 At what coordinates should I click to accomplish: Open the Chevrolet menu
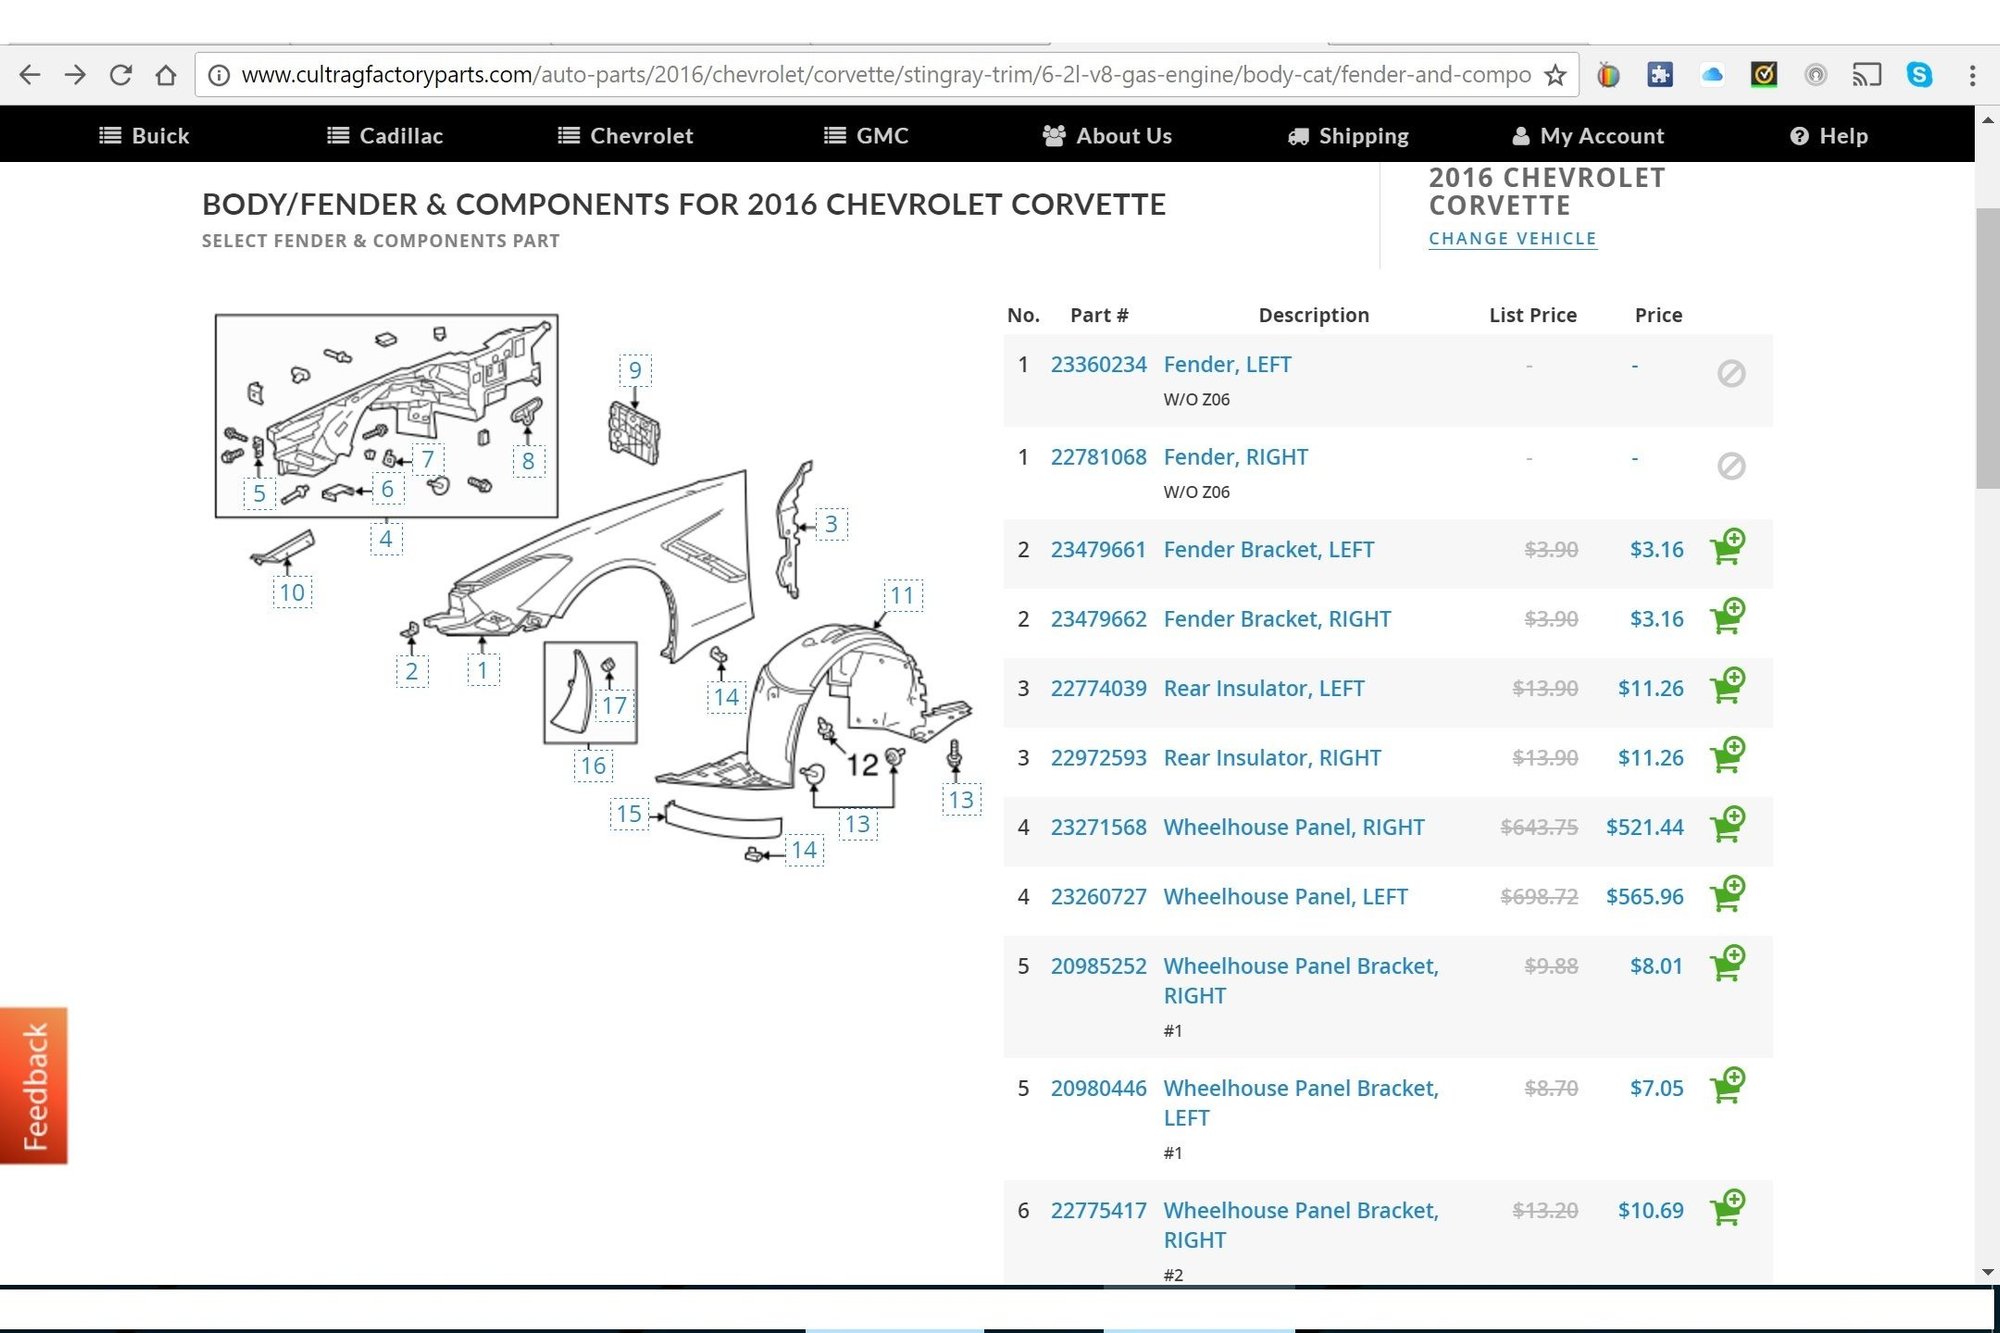pos(625,136)
